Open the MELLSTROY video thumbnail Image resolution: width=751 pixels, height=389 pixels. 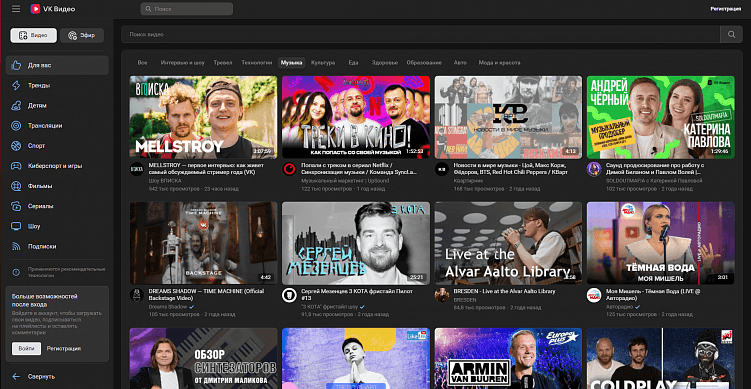click(203, 117)
